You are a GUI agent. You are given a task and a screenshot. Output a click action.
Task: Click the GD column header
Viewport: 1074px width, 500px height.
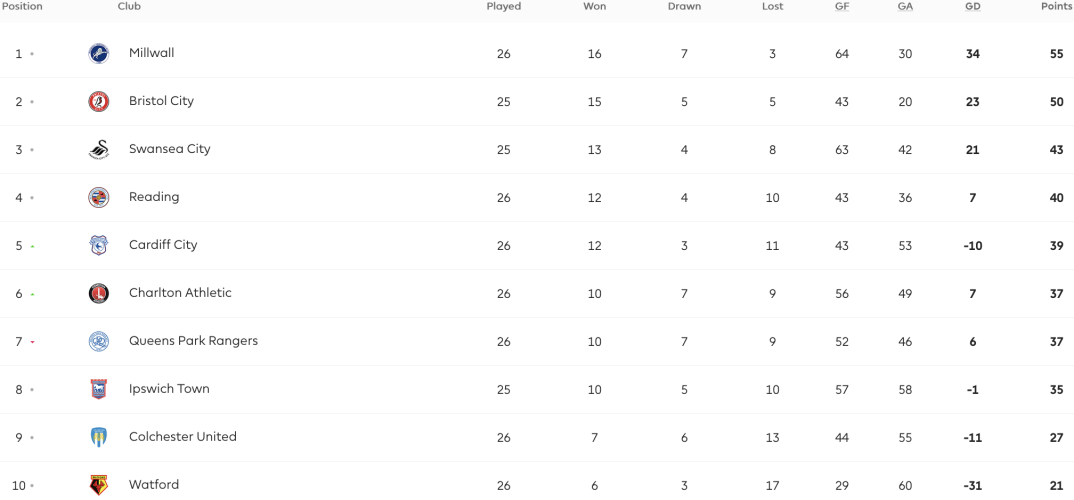pos(972,6)
